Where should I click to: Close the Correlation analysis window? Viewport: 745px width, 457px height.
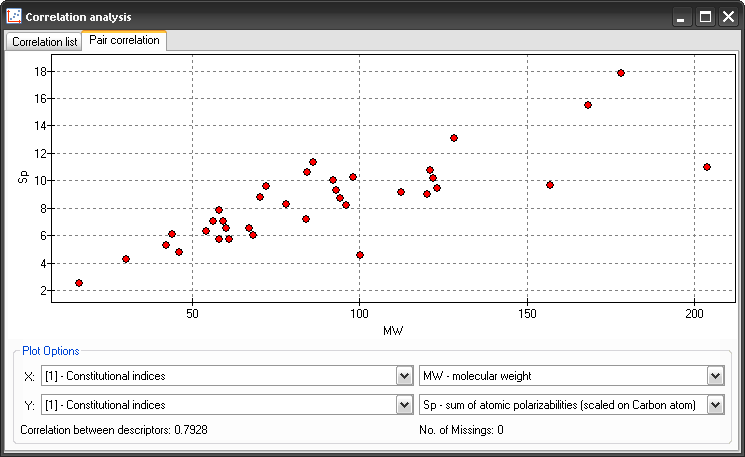click(728, 17)
